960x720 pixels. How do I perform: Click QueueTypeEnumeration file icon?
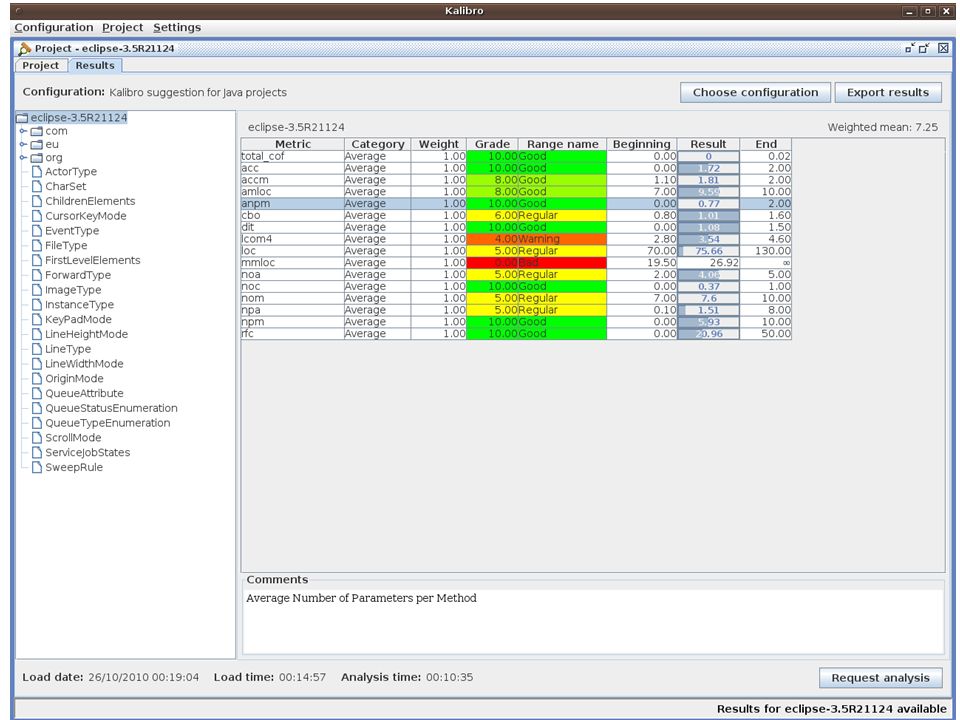[x=37, y=423]
